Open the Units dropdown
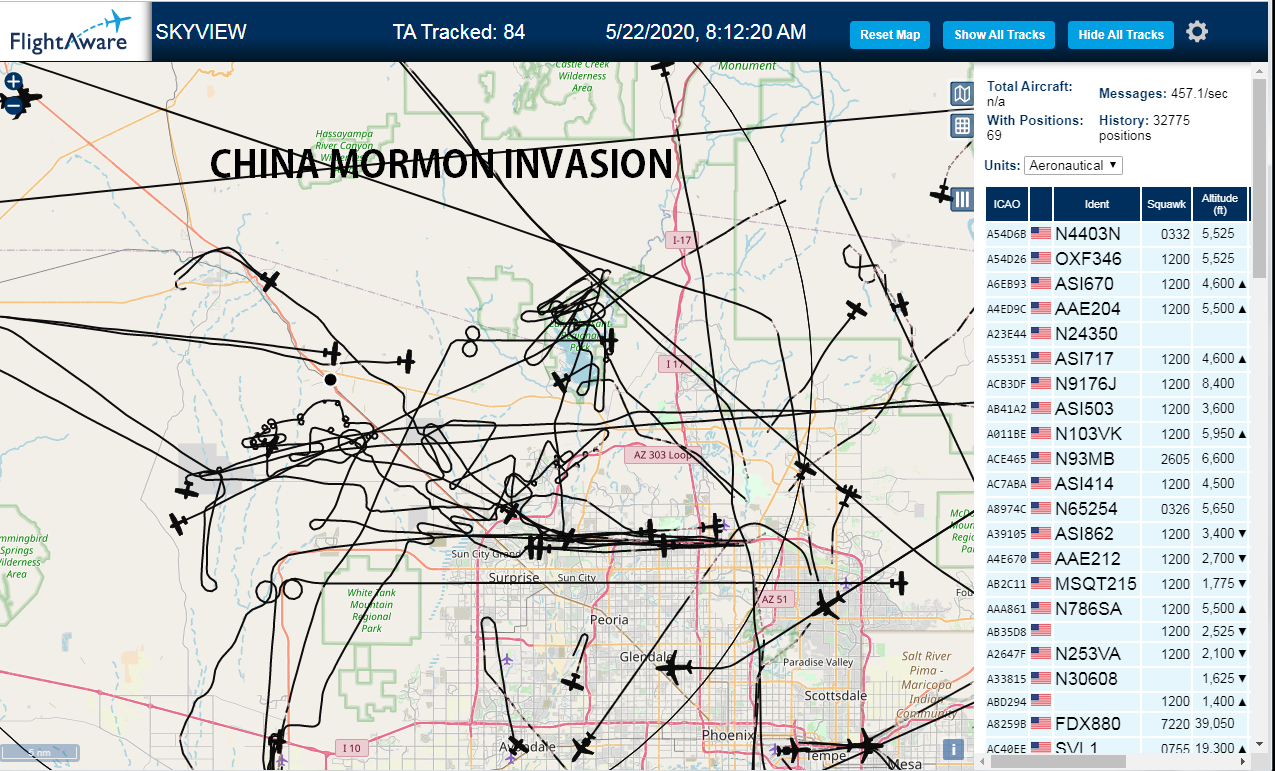The height and width of the screenshot is (771, 1275). pyautogui.click(x=1073, y=165)
